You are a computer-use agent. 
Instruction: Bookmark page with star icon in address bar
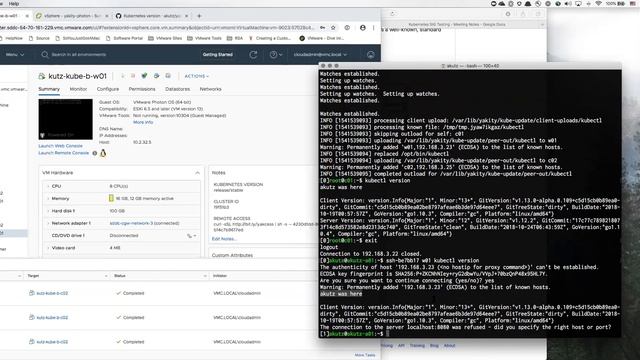point(333,28)
